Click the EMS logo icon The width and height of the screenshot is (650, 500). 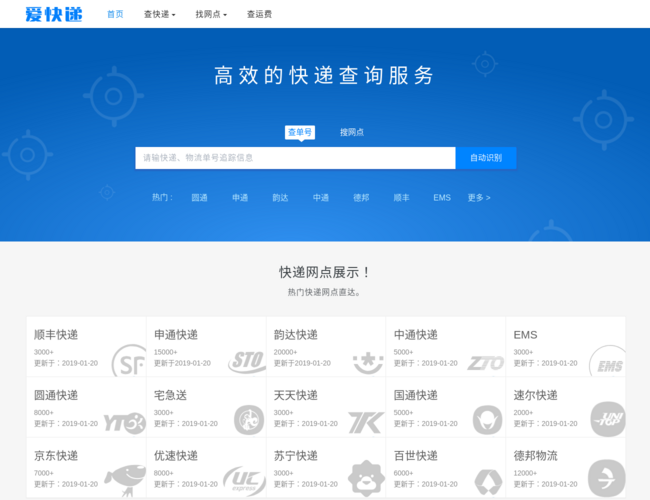pos(607,361)
